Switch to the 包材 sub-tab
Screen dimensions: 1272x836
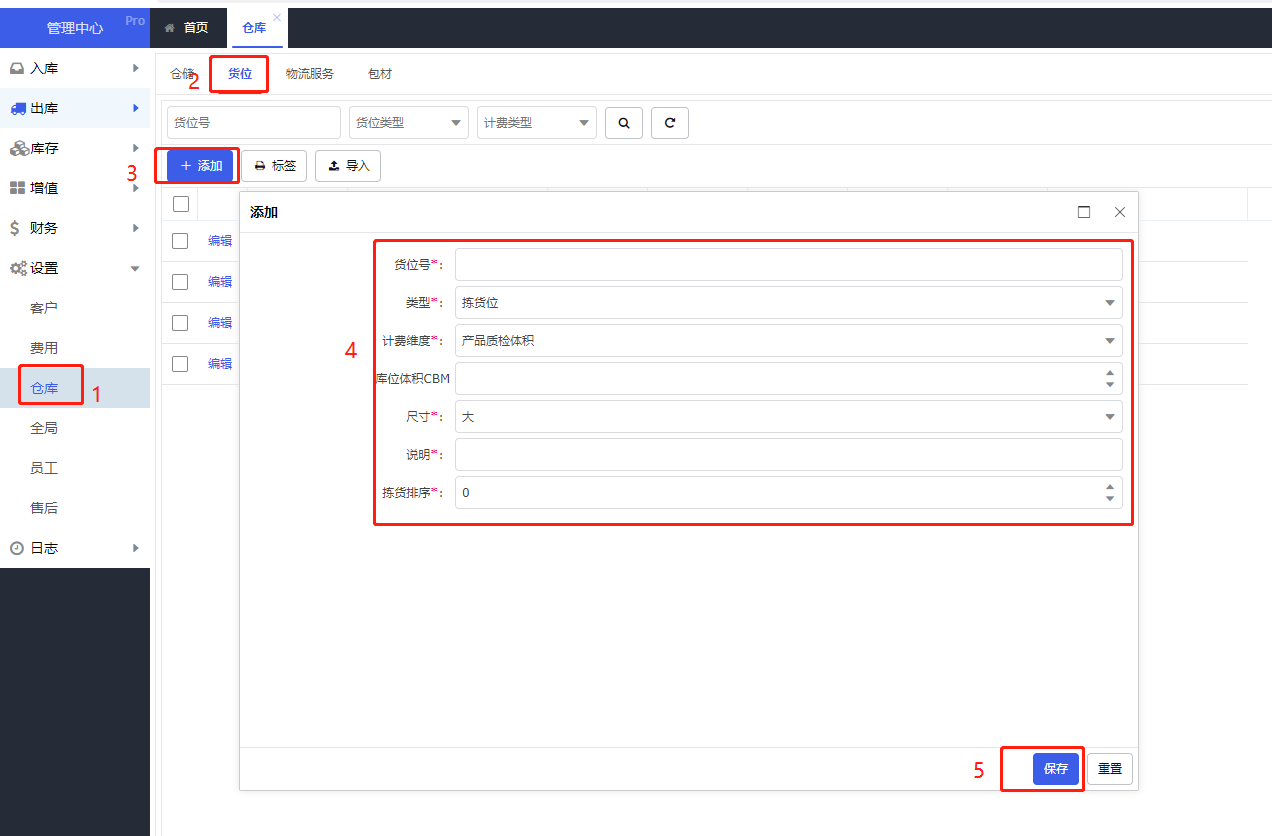click(380, 74)
